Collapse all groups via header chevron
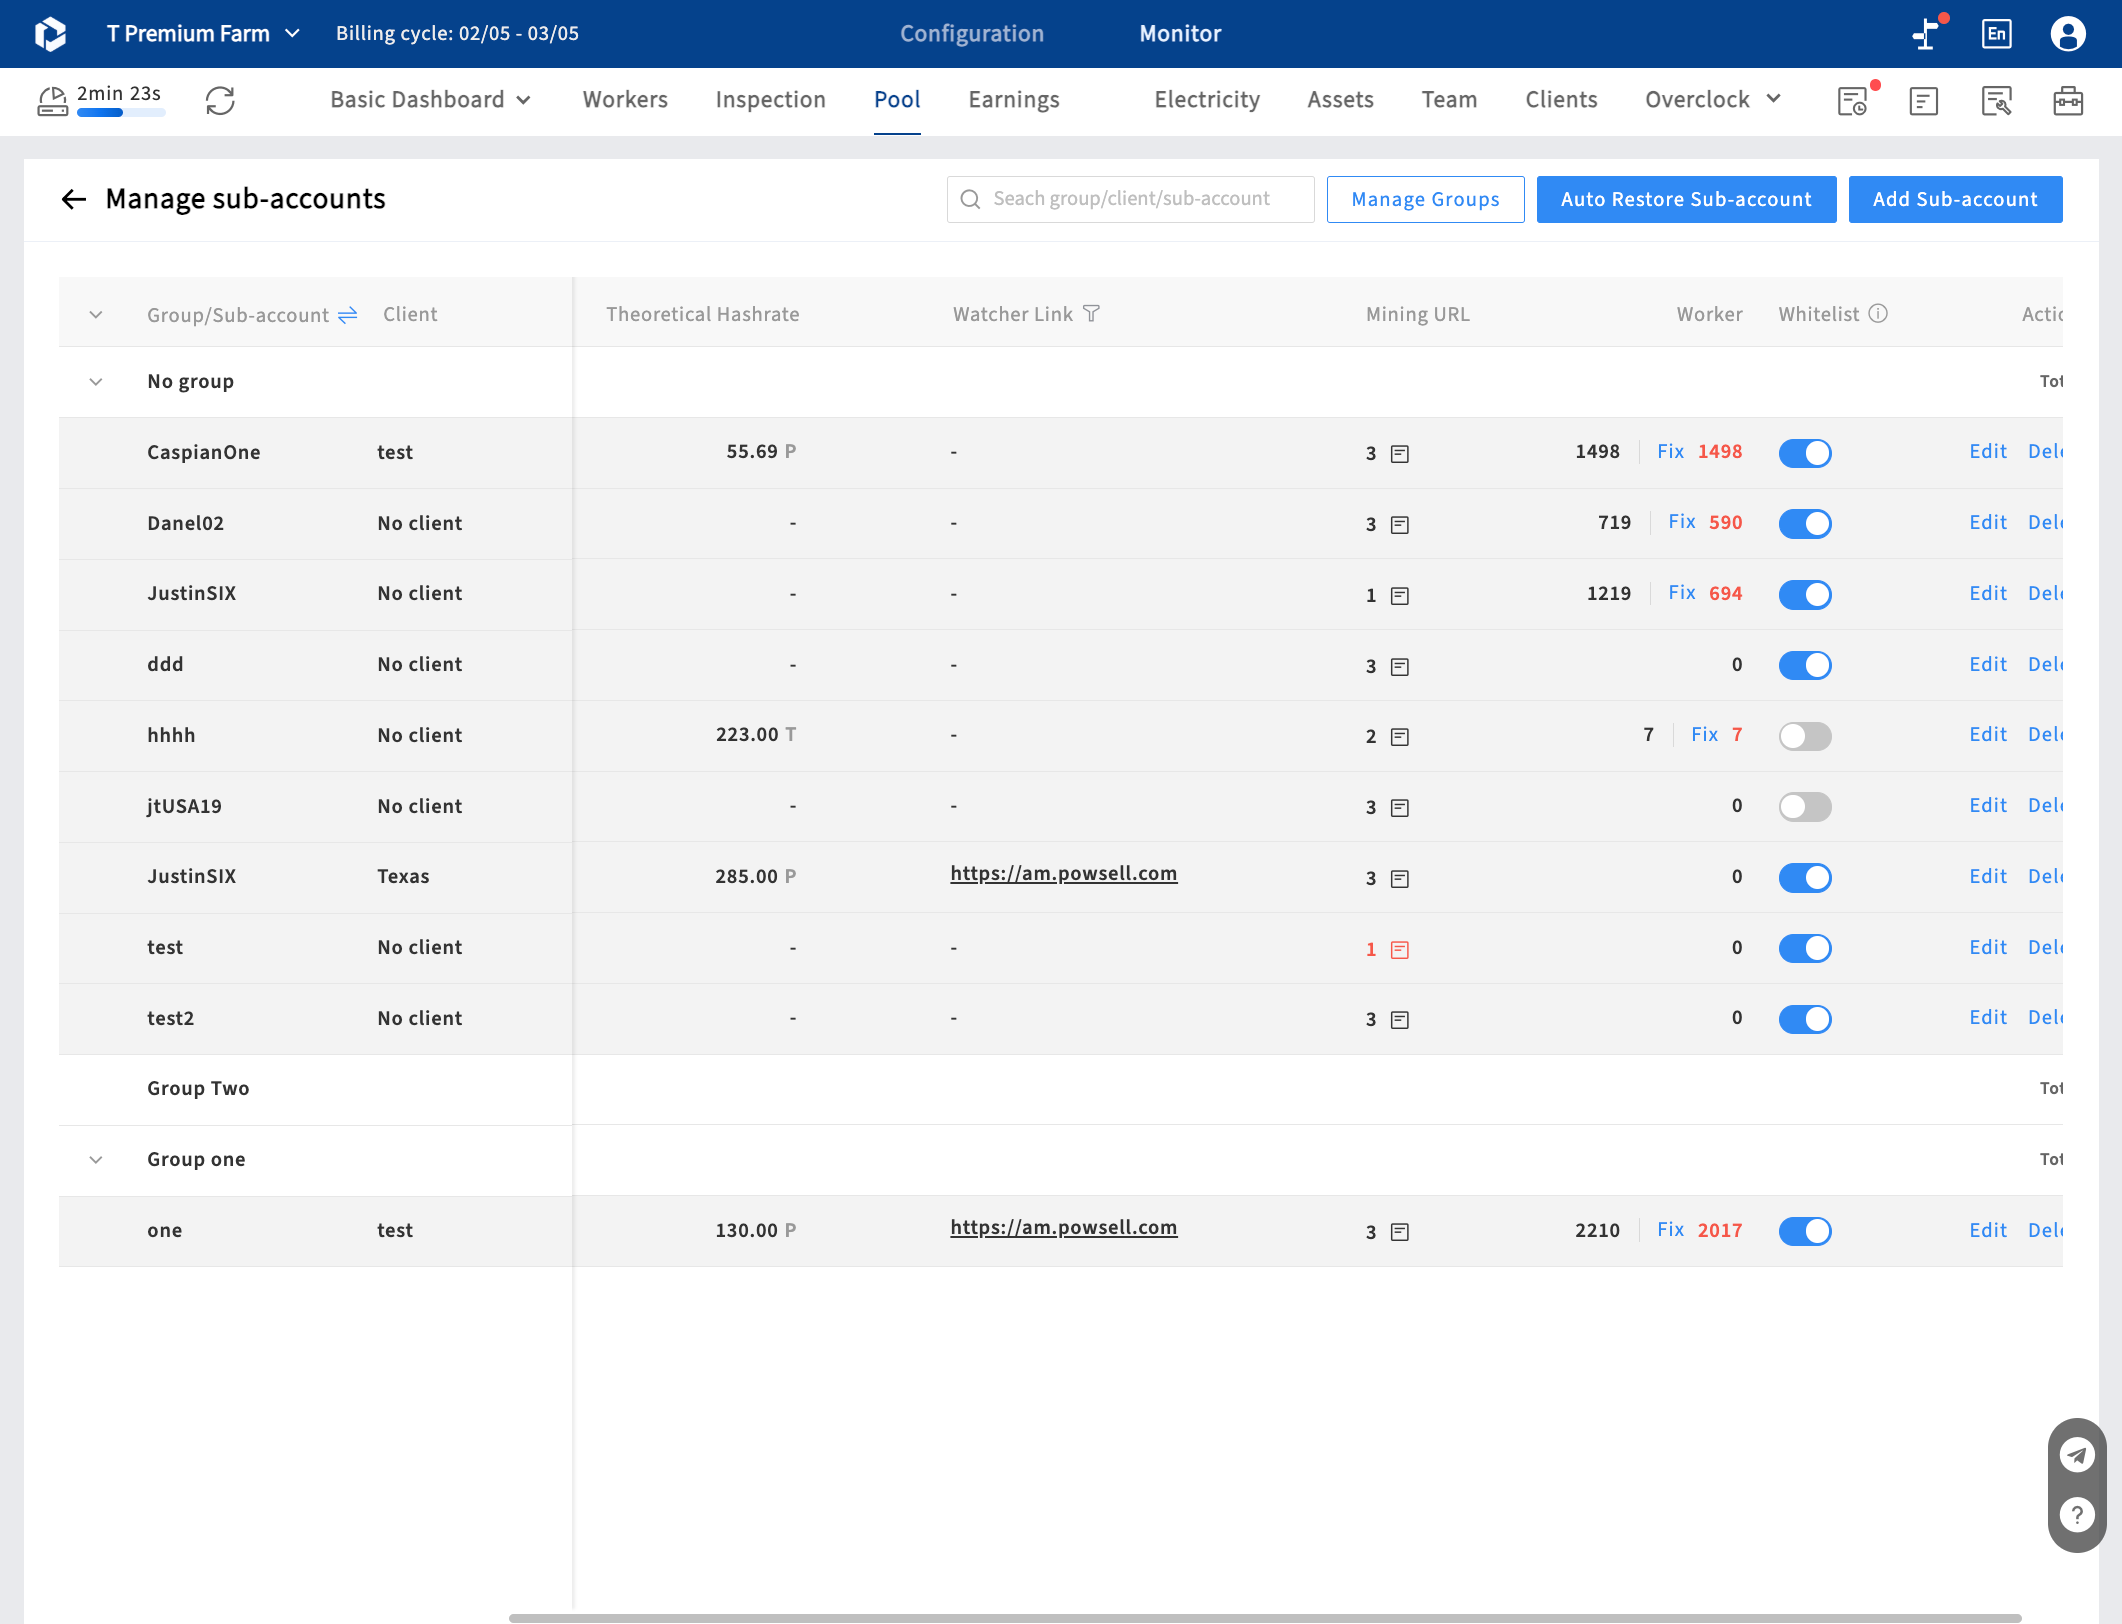The height and width of the screenshot is (1624, 2122). coord(96,315)
